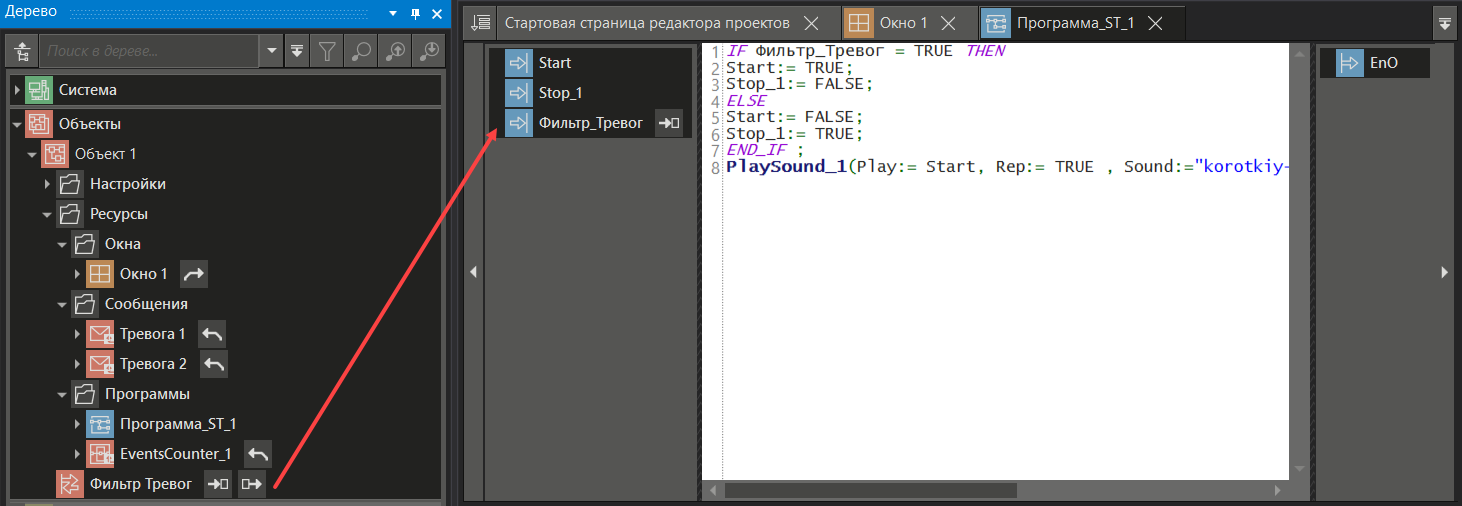Click the Stop_1 input argument icon
The image size is (1462, 506).
519,93
